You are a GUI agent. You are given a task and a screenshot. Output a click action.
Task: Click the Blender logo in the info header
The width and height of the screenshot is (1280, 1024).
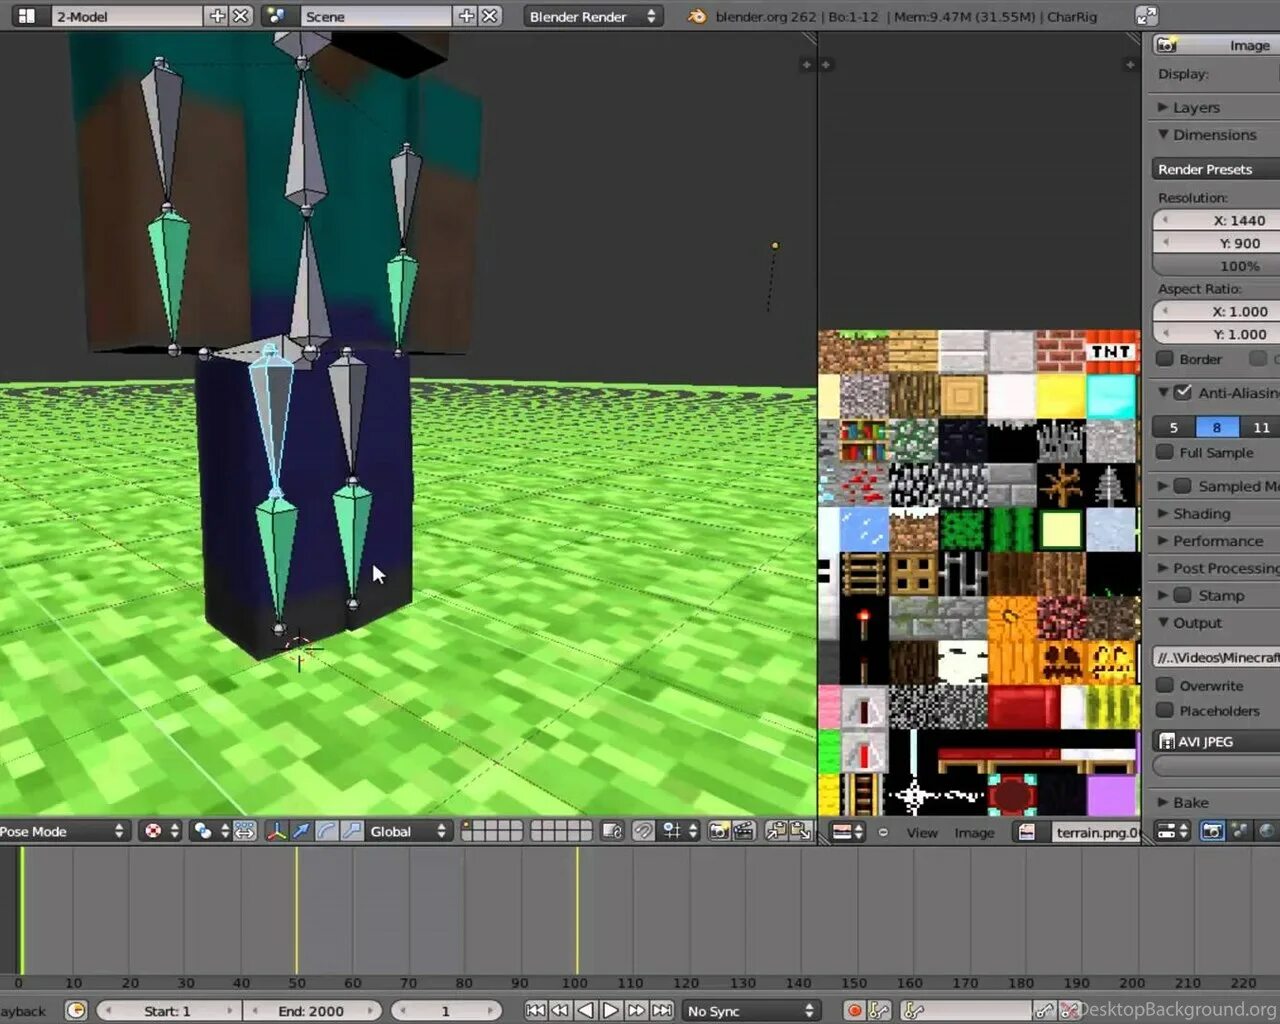click(697, 16)
